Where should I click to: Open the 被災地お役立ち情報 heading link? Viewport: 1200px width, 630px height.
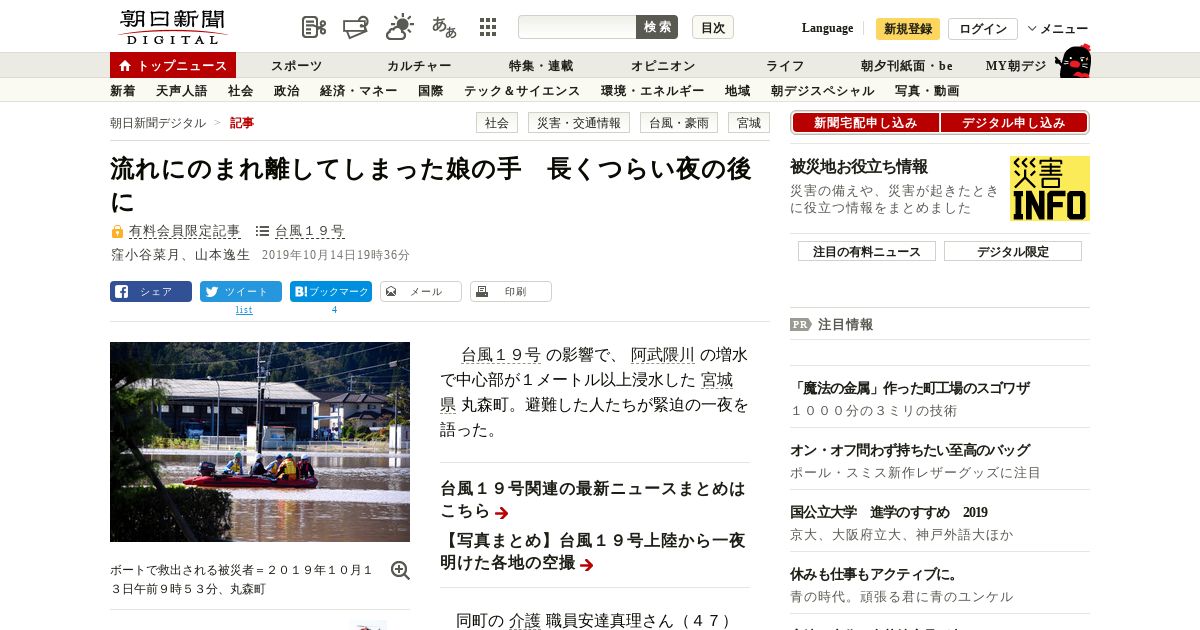click(859, 166)
